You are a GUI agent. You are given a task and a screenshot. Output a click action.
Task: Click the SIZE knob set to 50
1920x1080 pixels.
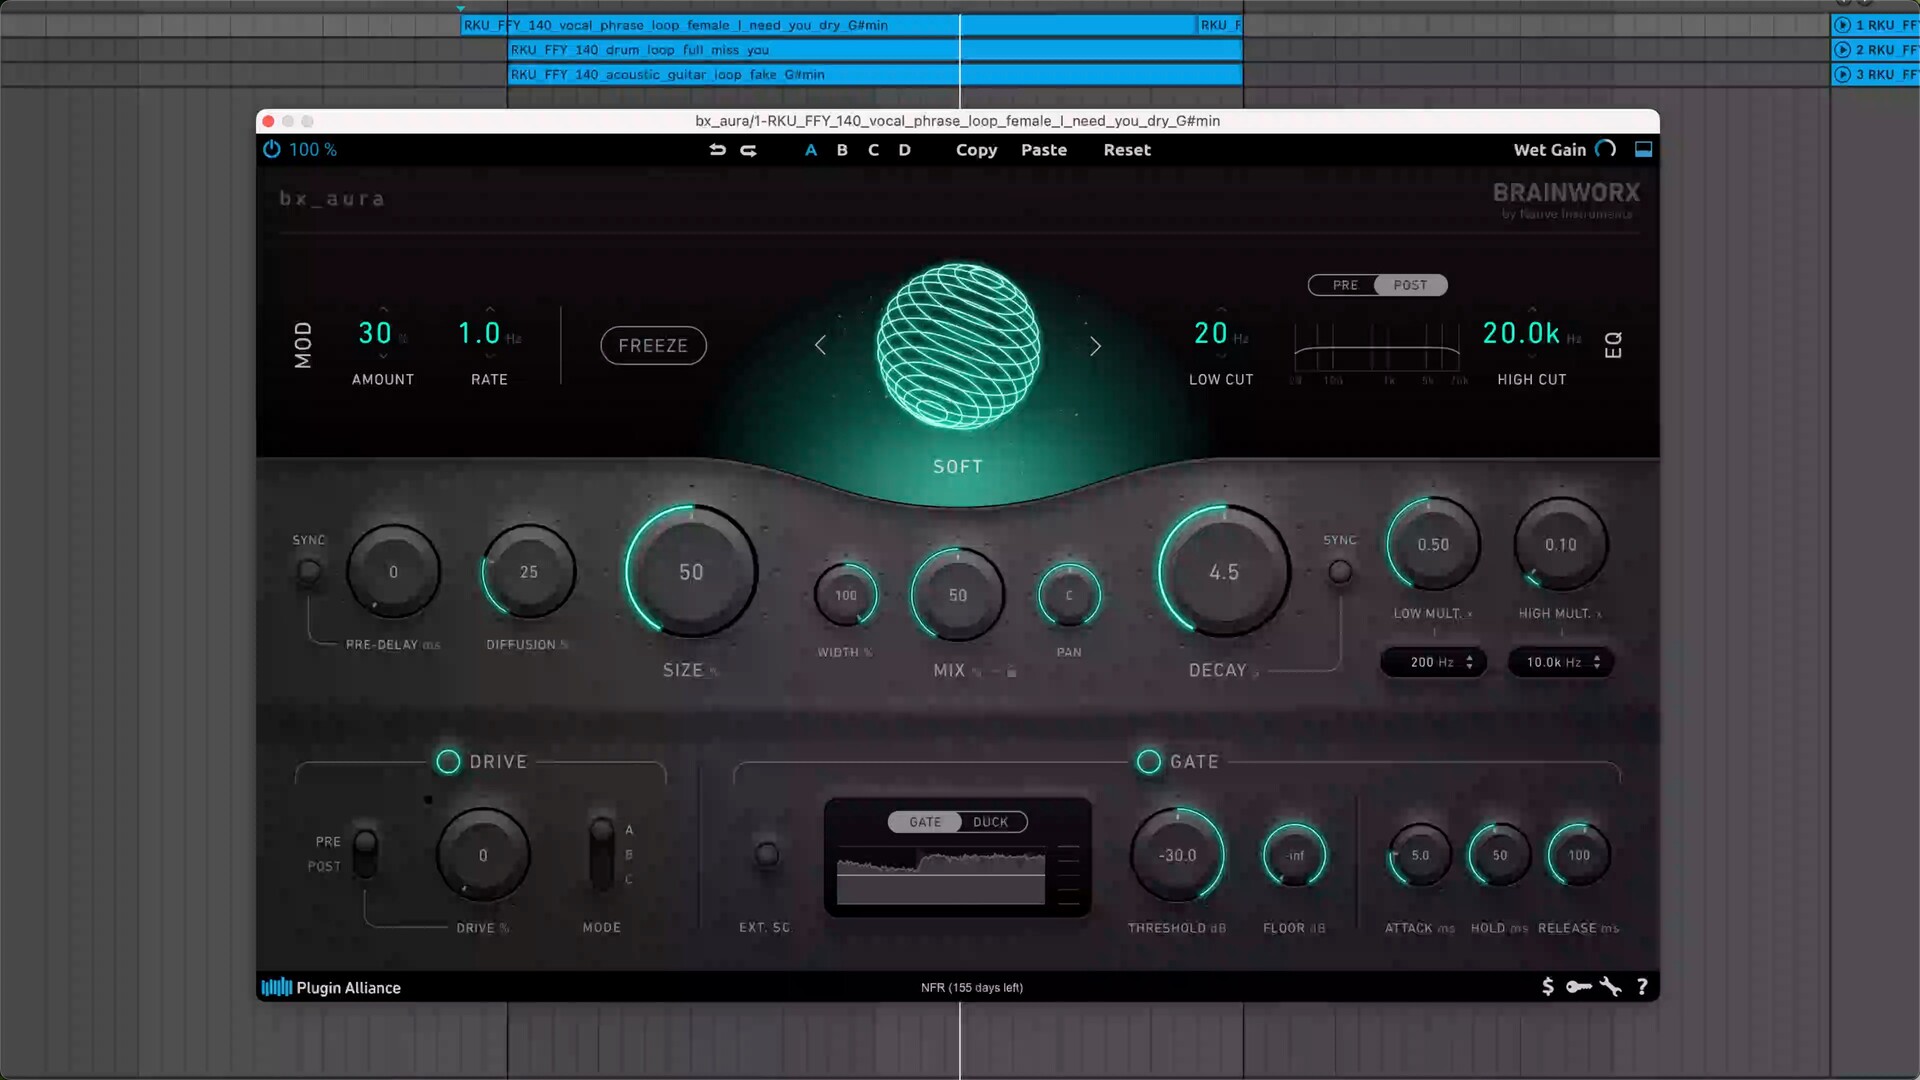coord(691,572)
